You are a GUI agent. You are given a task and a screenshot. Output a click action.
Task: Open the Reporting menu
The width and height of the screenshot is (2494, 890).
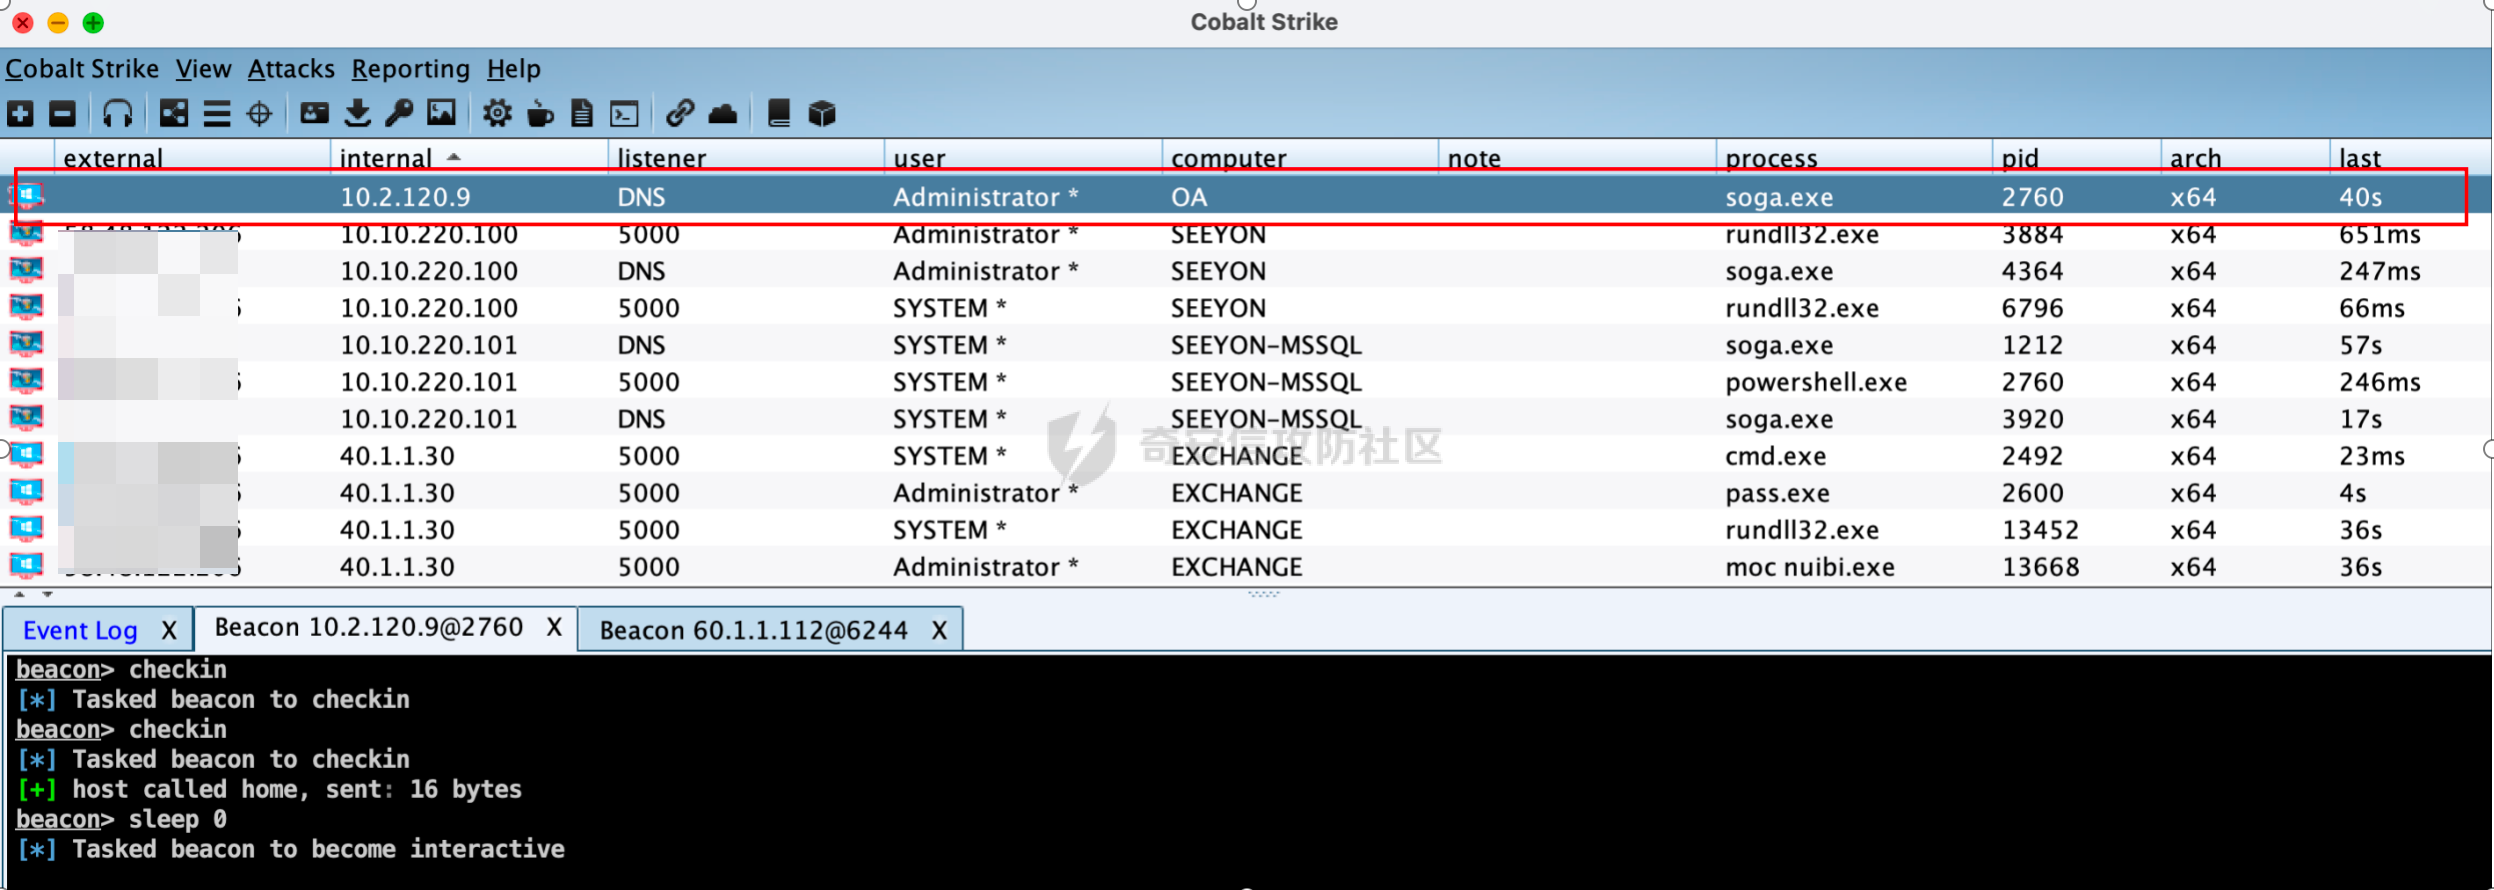coord(410,69)
